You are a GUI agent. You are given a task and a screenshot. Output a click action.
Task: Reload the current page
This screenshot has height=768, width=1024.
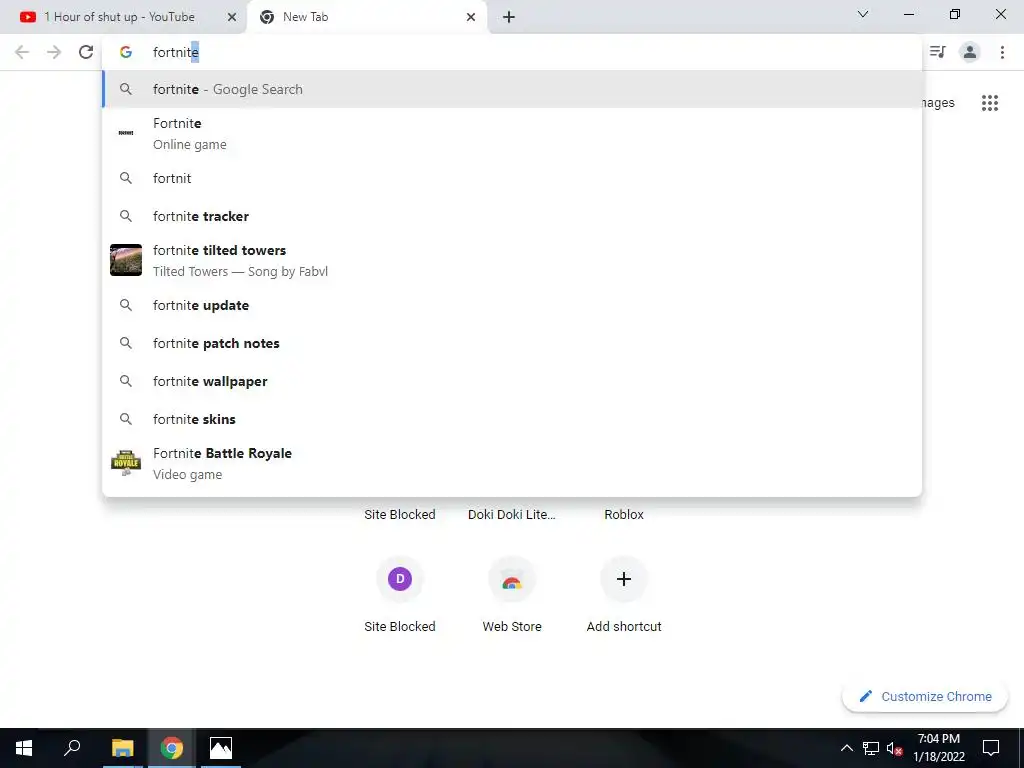[86, 52]
